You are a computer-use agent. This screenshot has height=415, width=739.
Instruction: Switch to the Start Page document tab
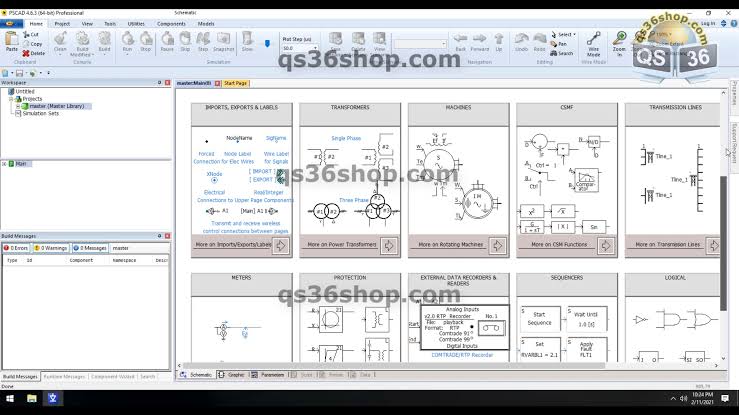[235, 83]
